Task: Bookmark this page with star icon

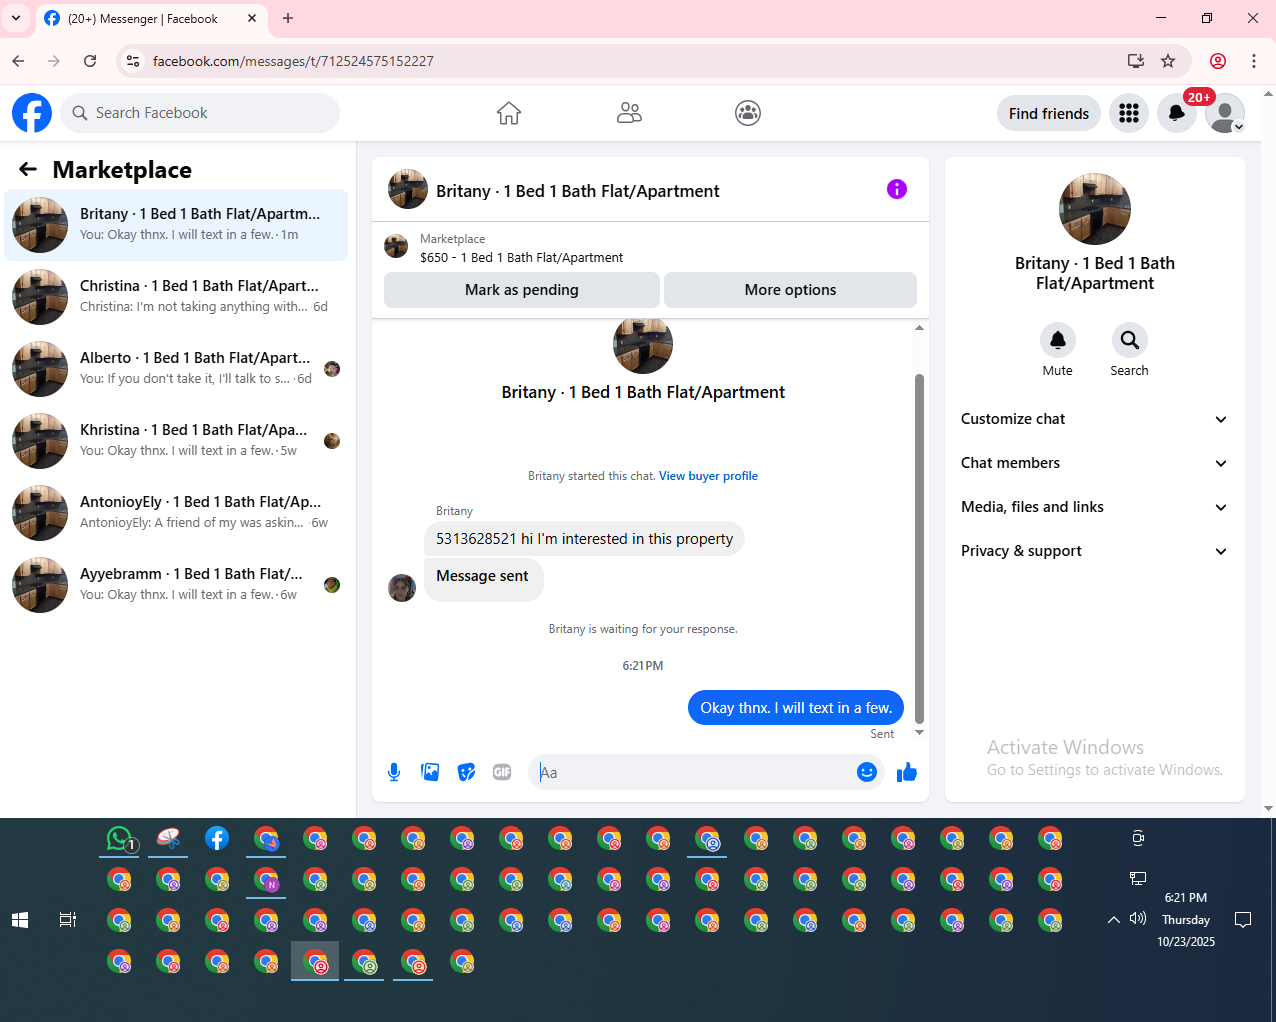Action: coord(1168,61)
